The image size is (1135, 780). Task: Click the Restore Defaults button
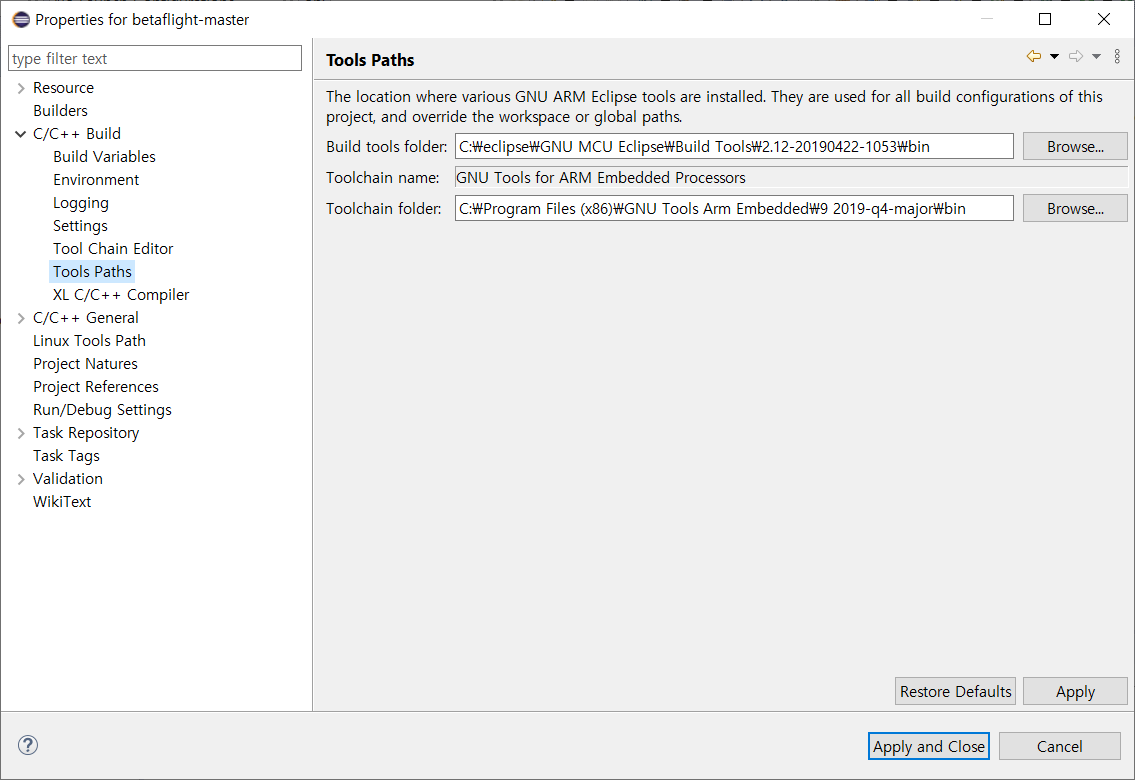pos(955,691)
